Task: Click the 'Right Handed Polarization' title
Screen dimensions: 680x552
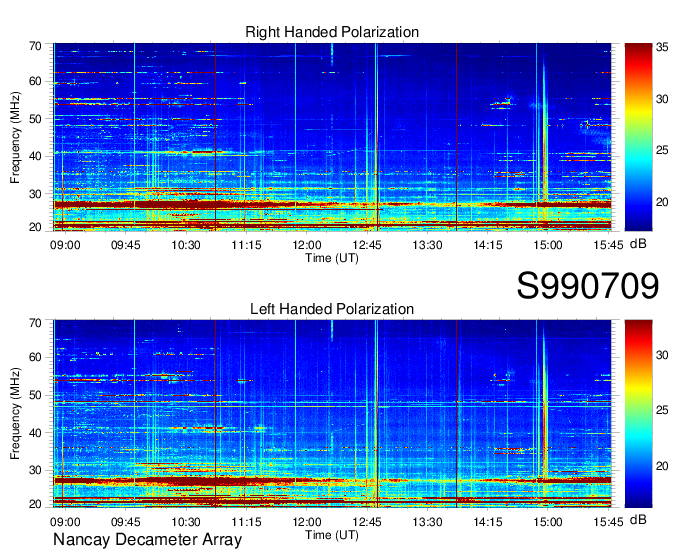Action: point(332,32)
